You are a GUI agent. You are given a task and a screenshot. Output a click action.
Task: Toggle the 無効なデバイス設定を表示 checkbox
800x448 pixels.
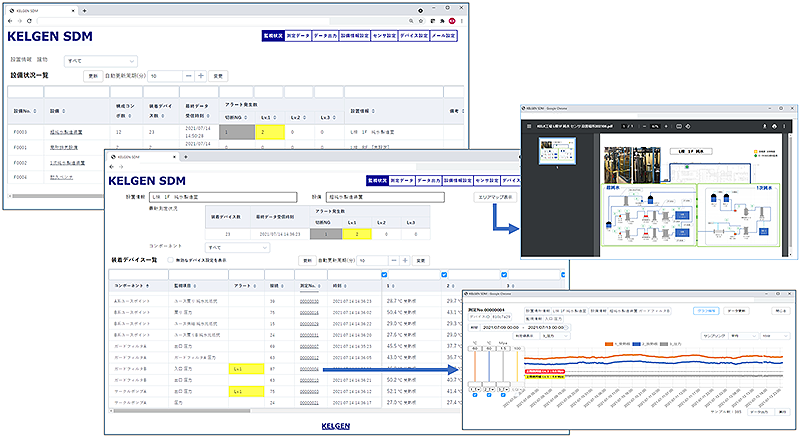coord(170,260)
